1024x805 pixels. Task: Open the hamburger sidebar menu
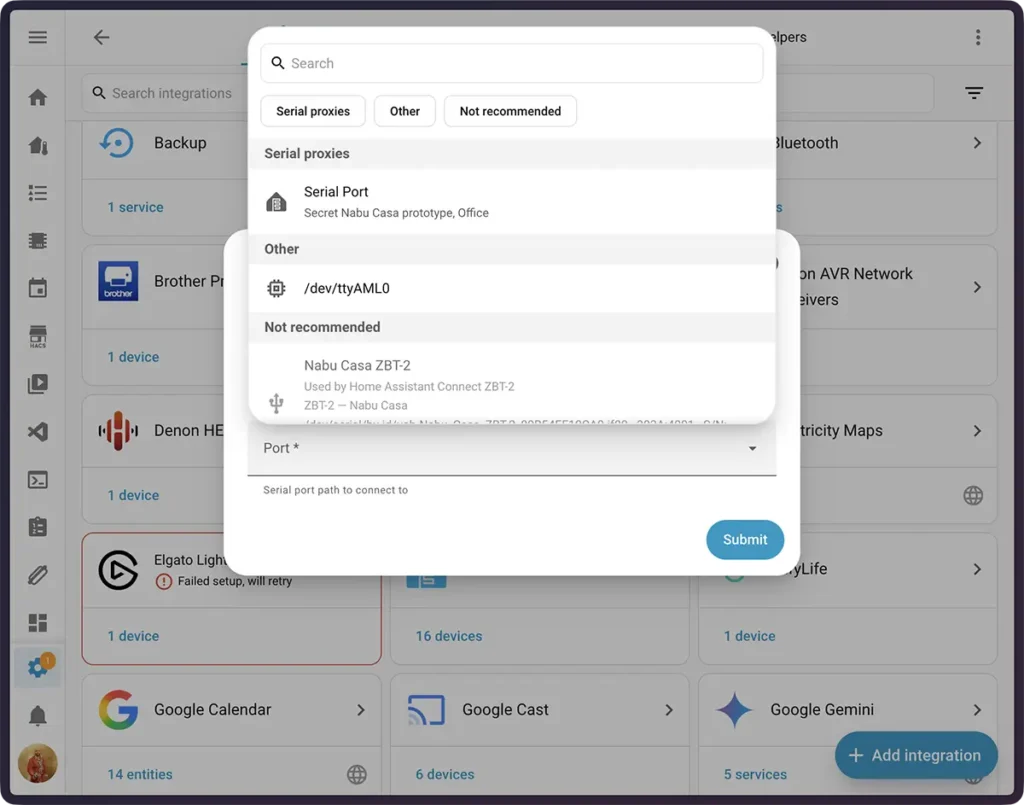(x=37, y=37)
